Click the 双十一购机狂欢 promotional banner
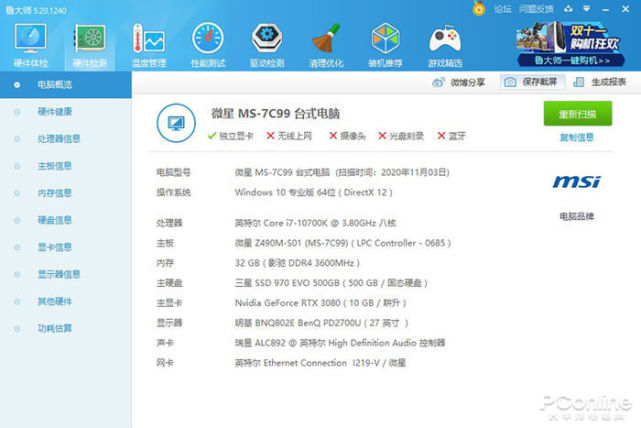 point(570,44)
